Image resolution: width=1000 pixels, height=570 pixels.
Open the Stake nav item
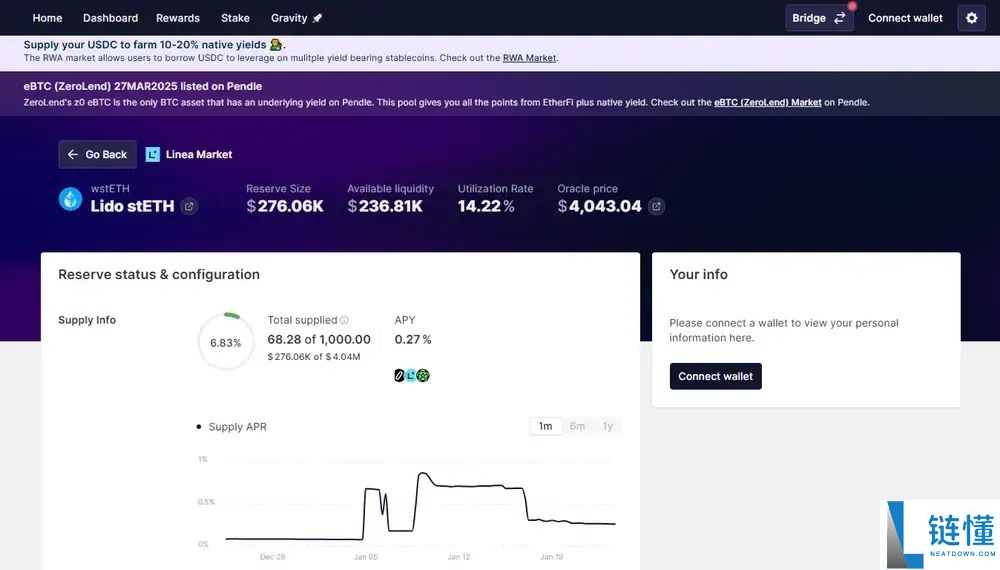click(x=235, y=18)
